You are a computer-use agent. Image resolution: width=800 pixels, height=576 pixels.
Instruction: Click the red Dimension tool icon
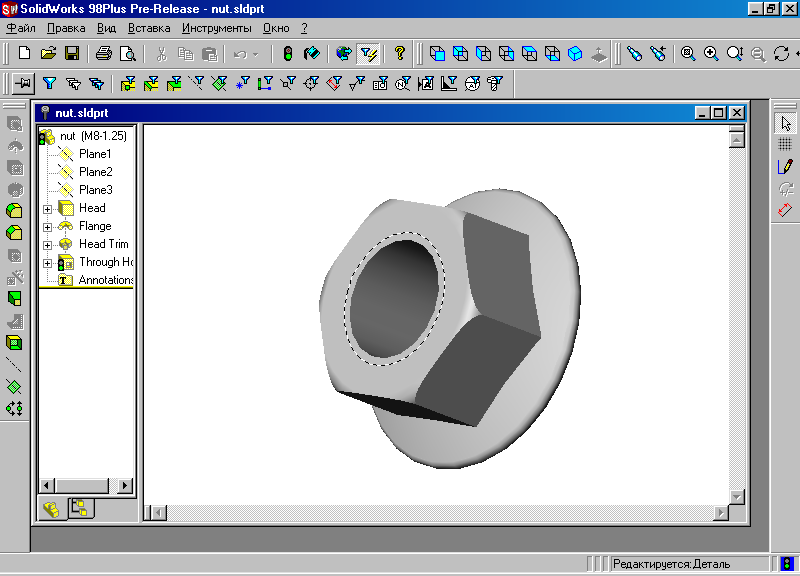pyautogui.click(x=786, y=209)
